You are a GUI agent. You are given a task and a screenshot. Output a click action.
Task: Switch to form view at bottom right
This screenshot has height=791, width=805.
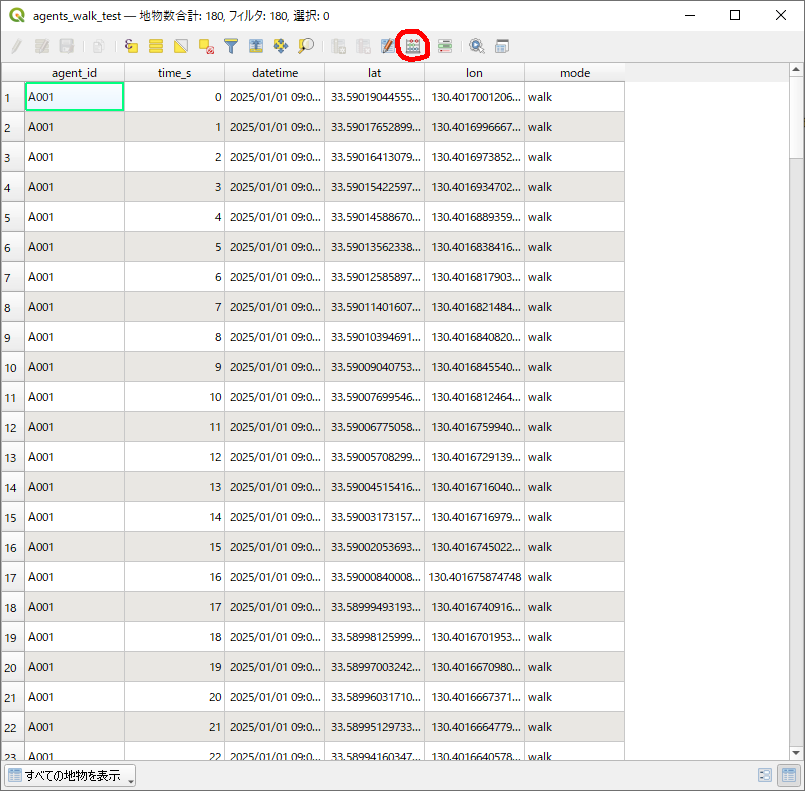pos(765,775)
